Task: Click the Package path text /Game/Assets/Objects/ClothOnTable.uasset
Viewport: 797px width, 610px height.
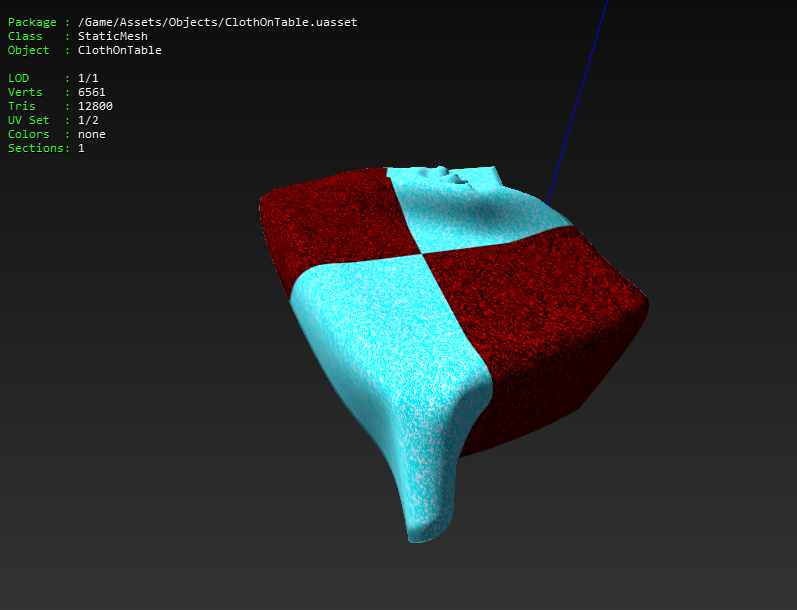Action: tap(218, 22)
